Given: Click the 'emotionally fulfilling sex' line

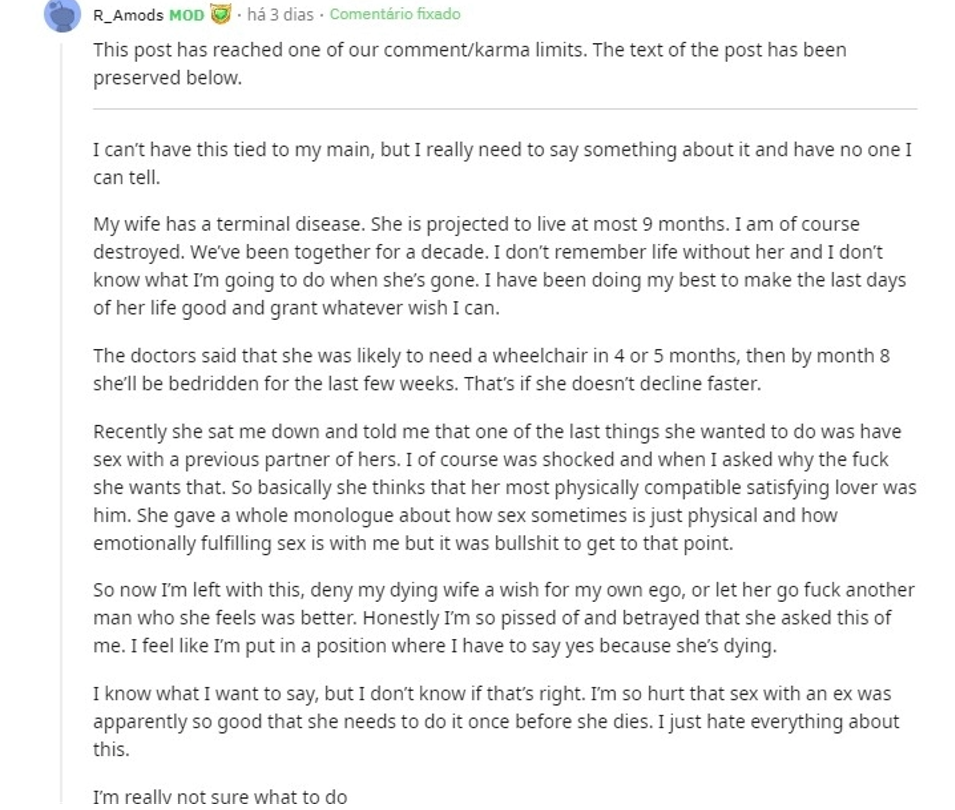Looking at the screenshot, I should tap(413, 543).
